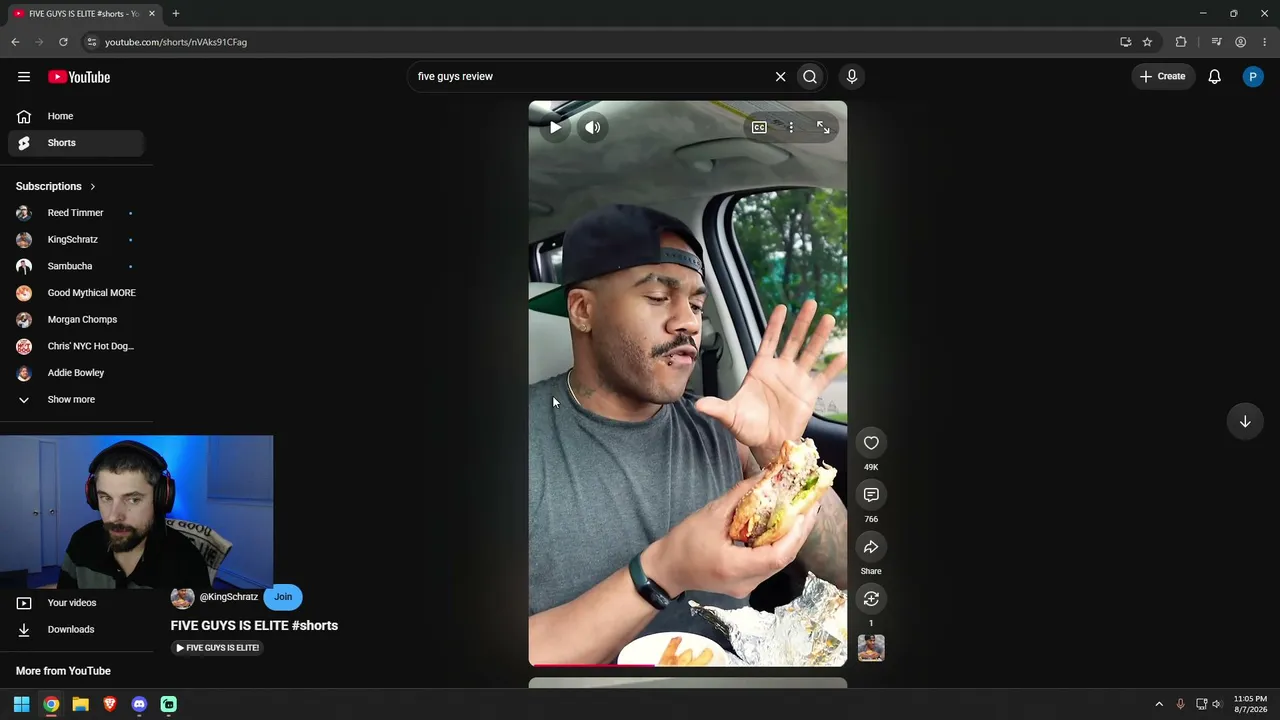This screenshot has height=720, width=1280.
Task: Open Addie Bowley channel
Action: [76, 373]
